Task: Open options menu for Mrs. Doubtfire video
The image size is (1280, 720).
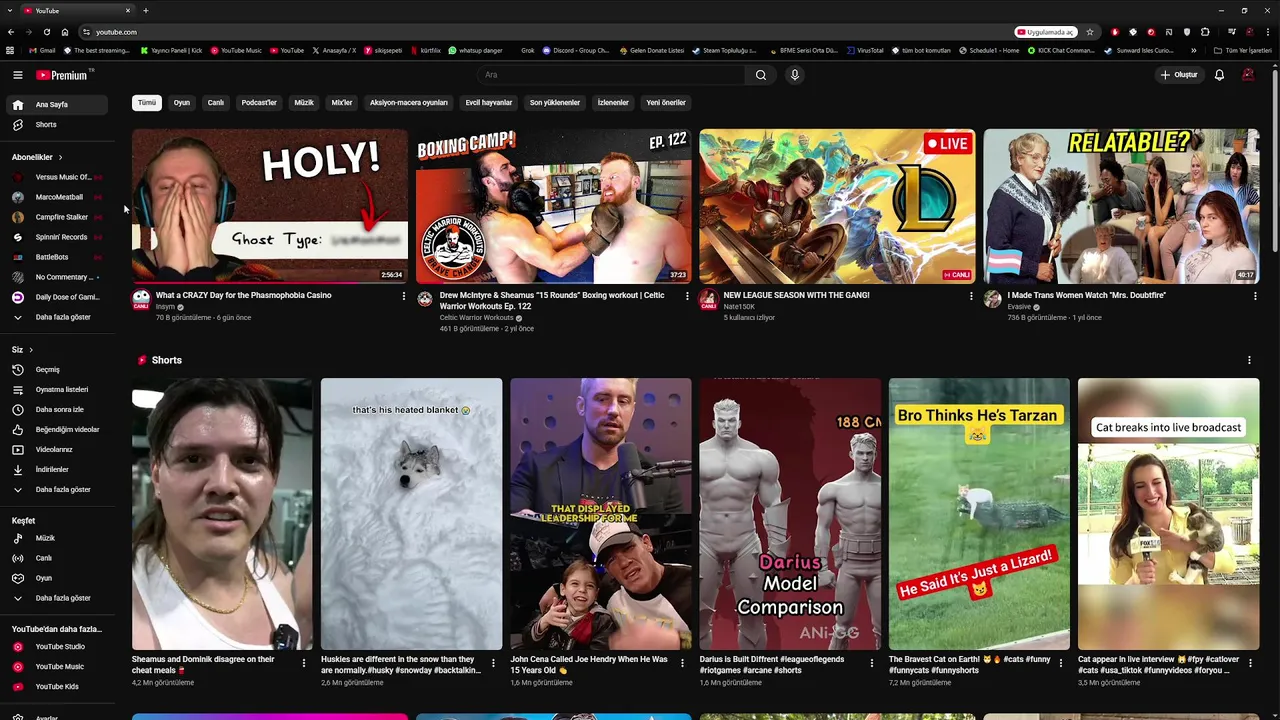Action: tap(1255, 296)
